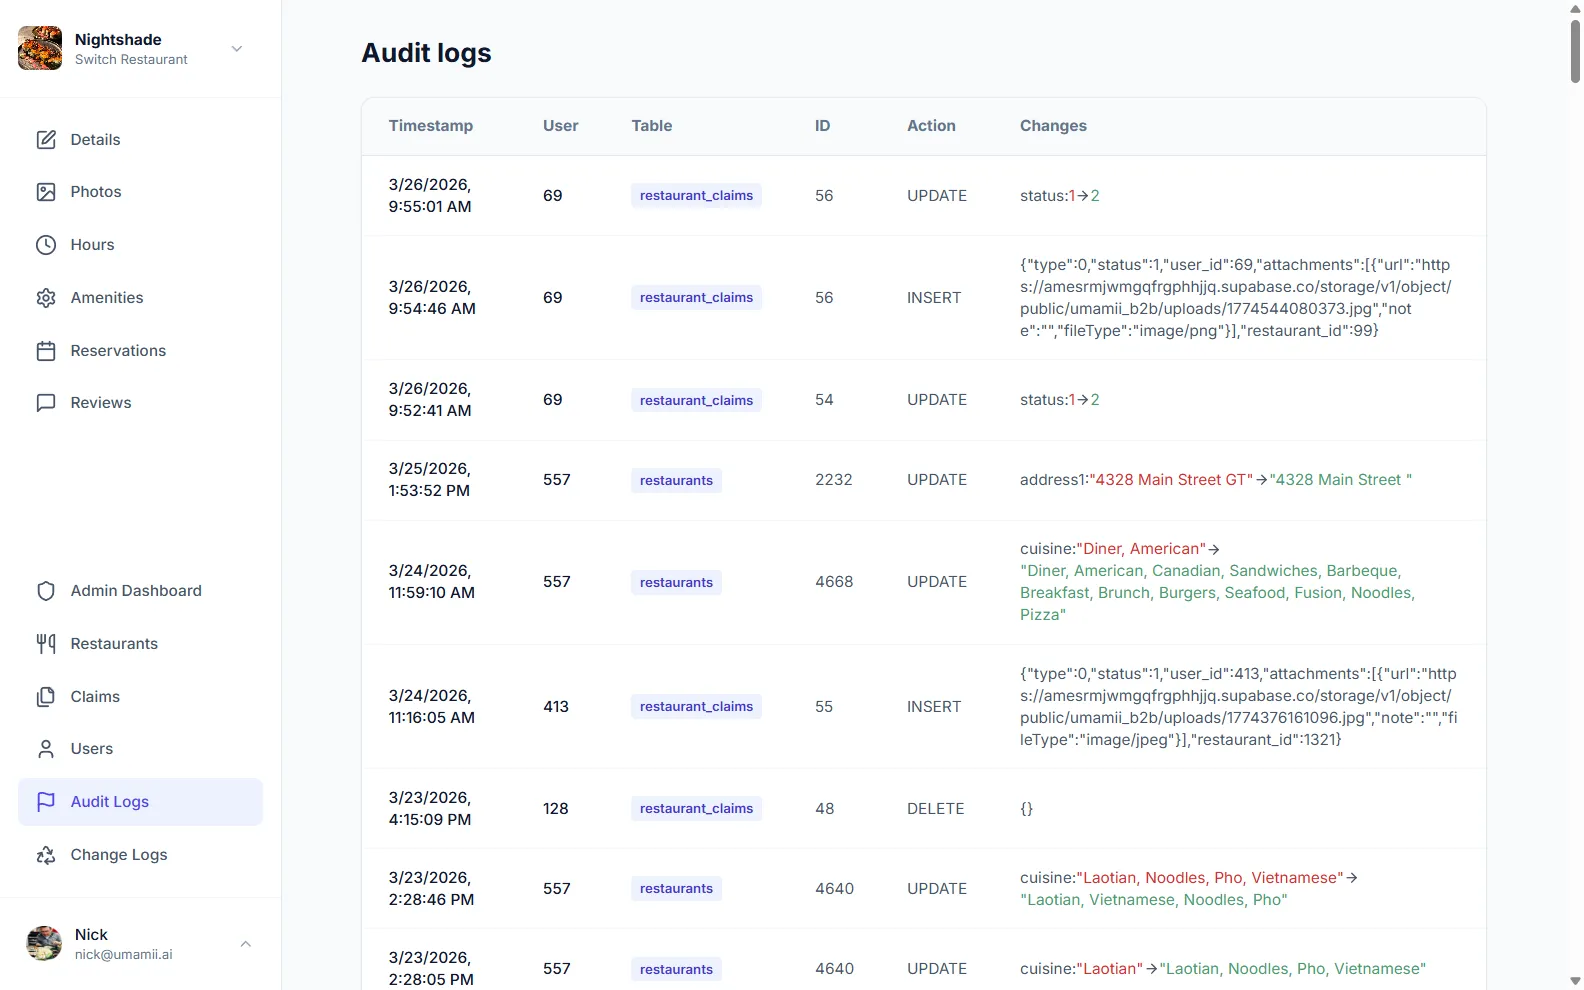Click the Audit Logs flag icon

46,802
